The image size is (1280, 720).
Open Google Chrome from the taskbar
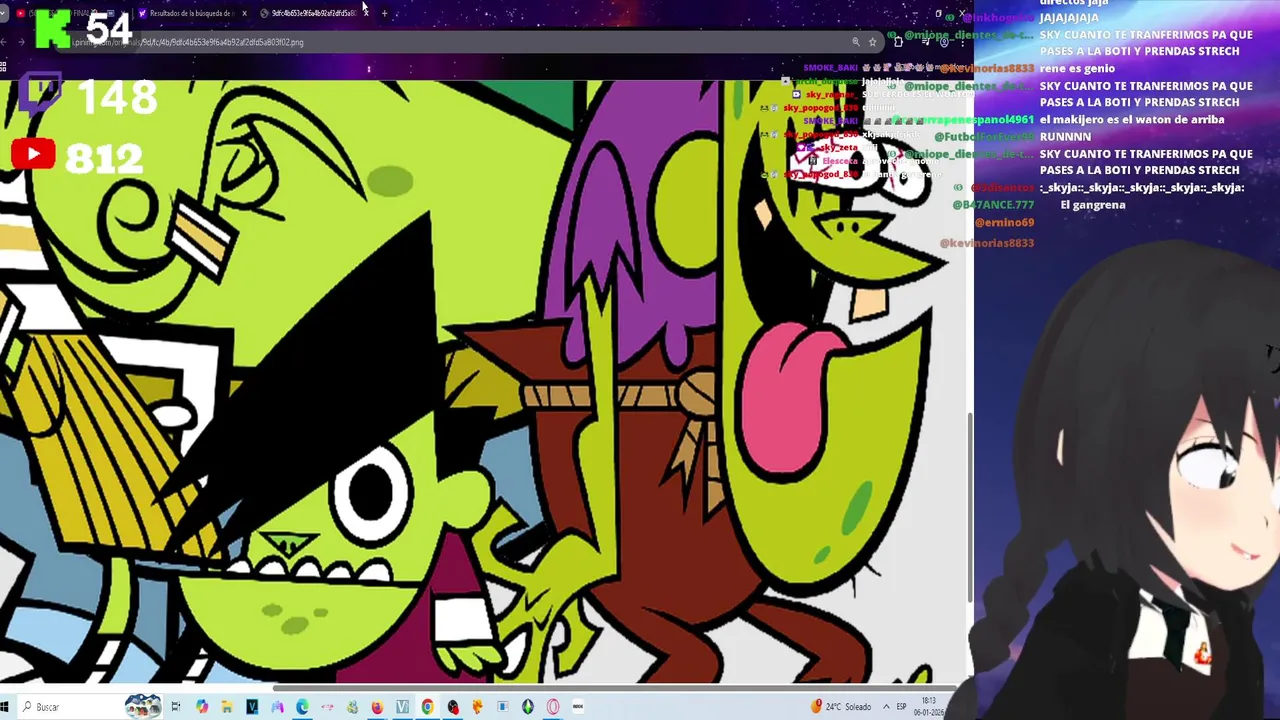pyautogui.click(x=427, y=707)
